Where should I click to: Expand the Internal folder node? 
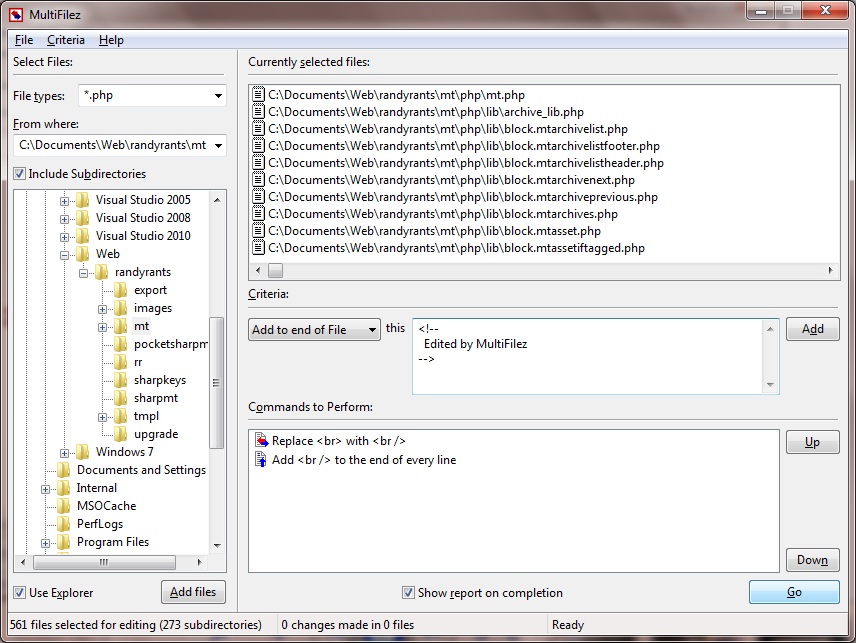[45, 490]
